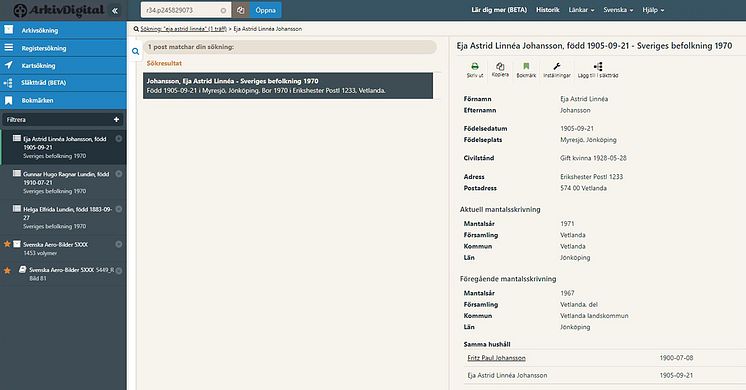
Task: Open Arkivsökning in the sidebar
Action: (x=63, y=30)
